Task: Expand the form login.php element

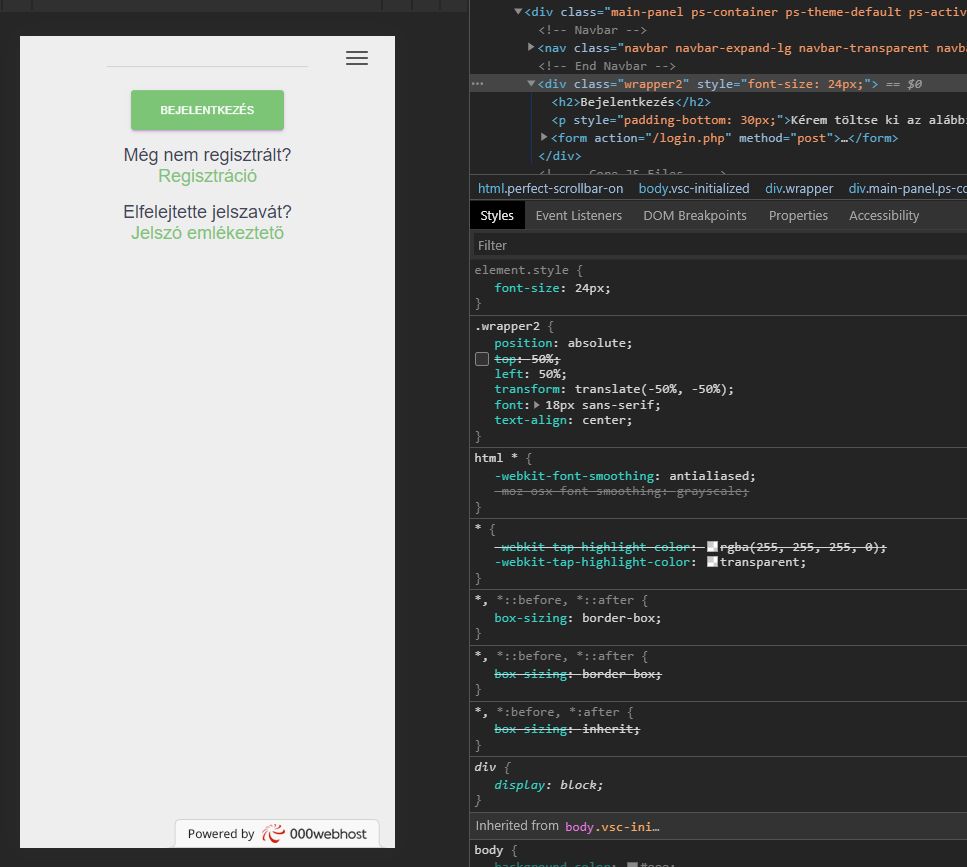Action: pyautogui.click(x=544, y=137)
